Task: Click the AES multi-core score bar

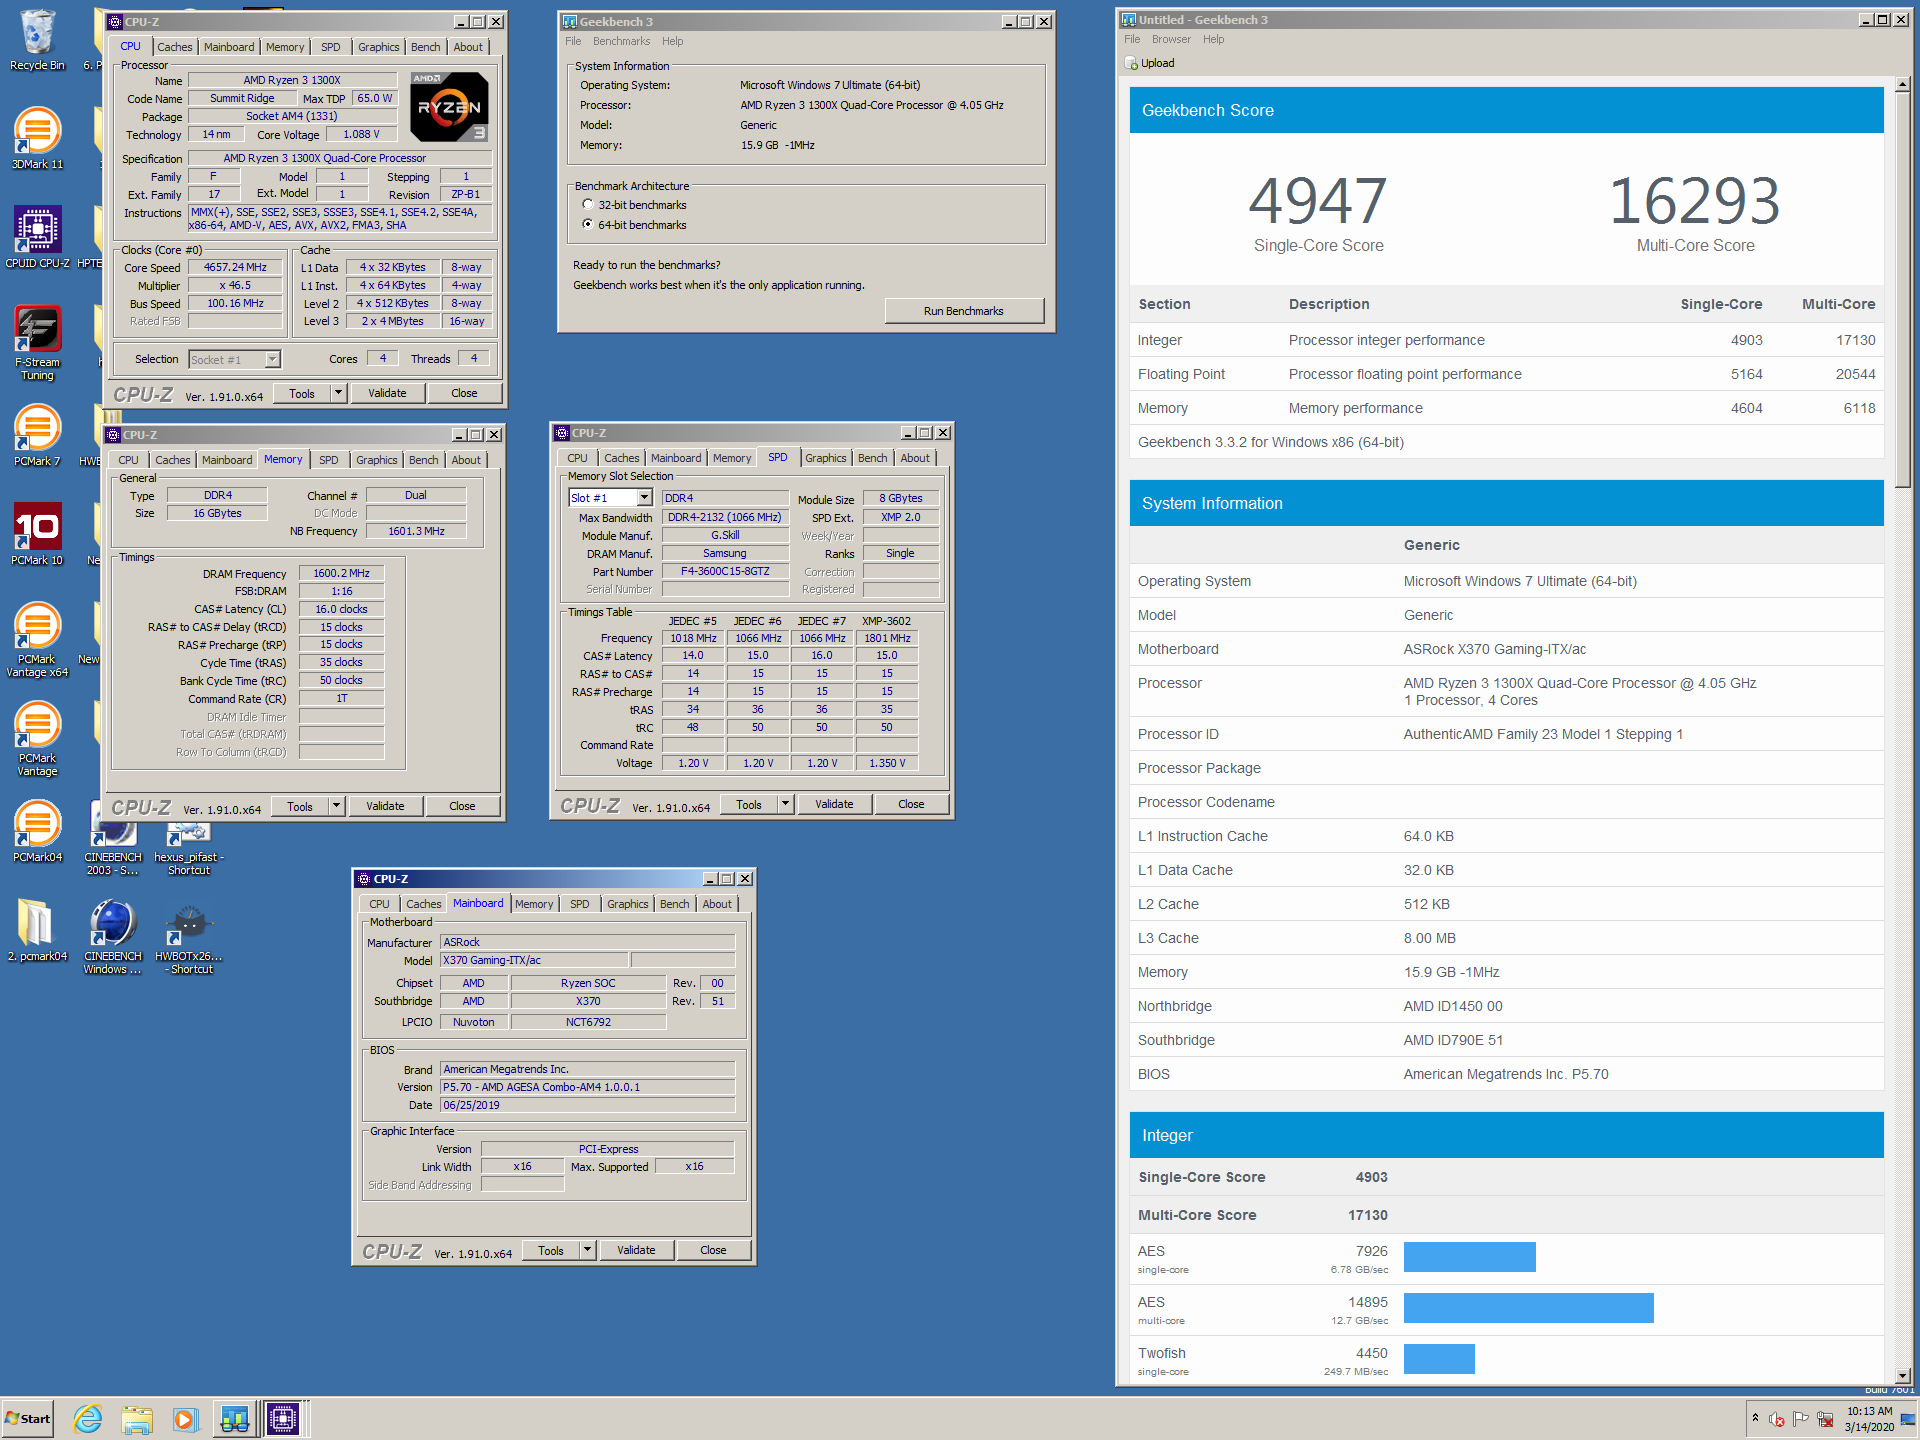Action: [1528, 1308]
